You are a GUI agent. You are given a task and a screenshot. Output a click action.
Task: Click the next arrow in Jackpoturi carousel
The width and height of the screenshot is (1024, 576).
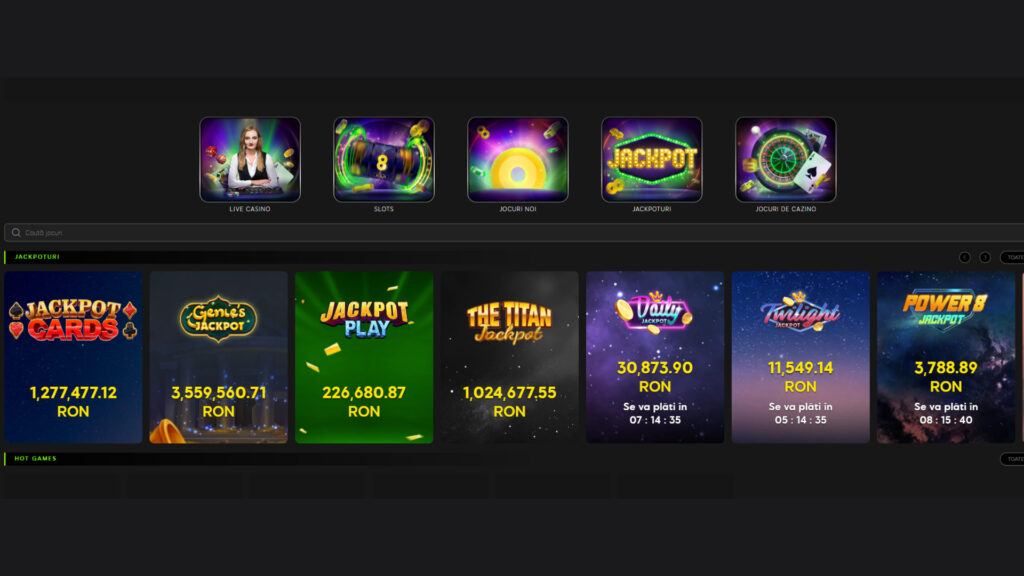(x=985, y=257)
